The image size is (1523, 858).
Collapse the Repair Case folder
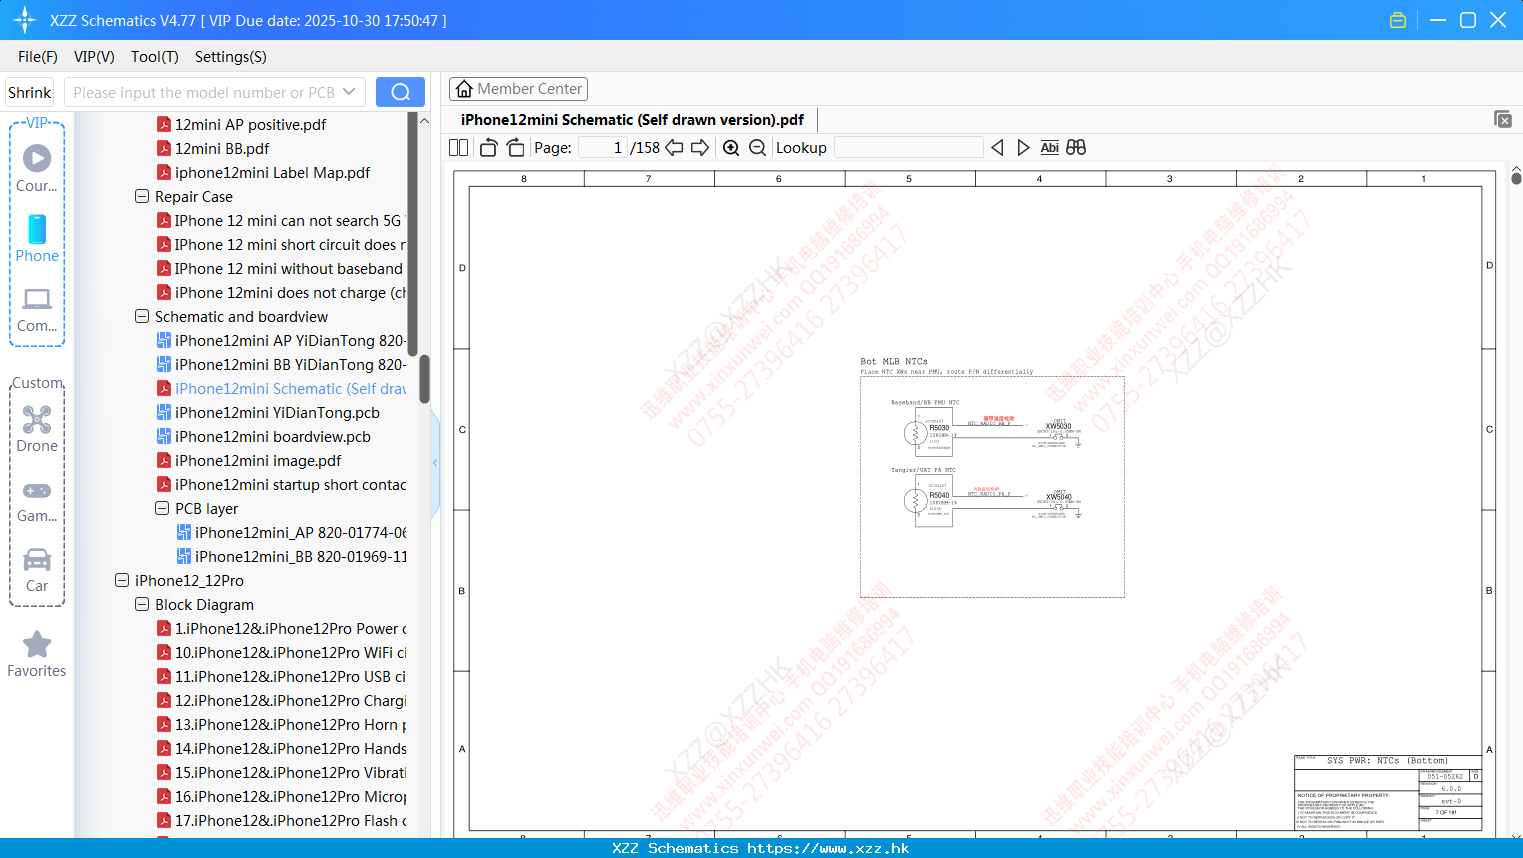click(142, 196)
